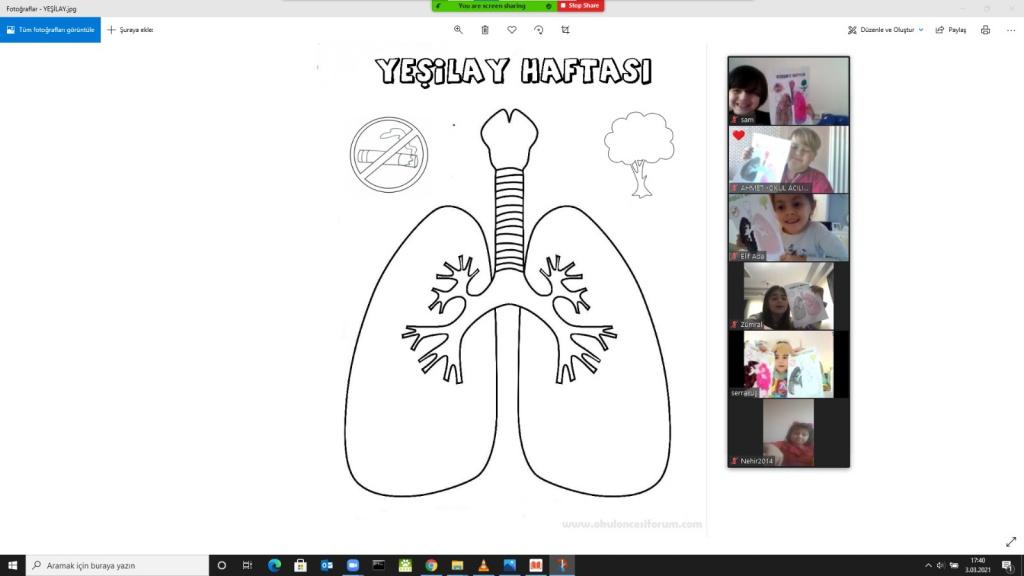Open the taskbar clock showing 17:40
Screen dimensions: 1024x576
tap(978, 565)
